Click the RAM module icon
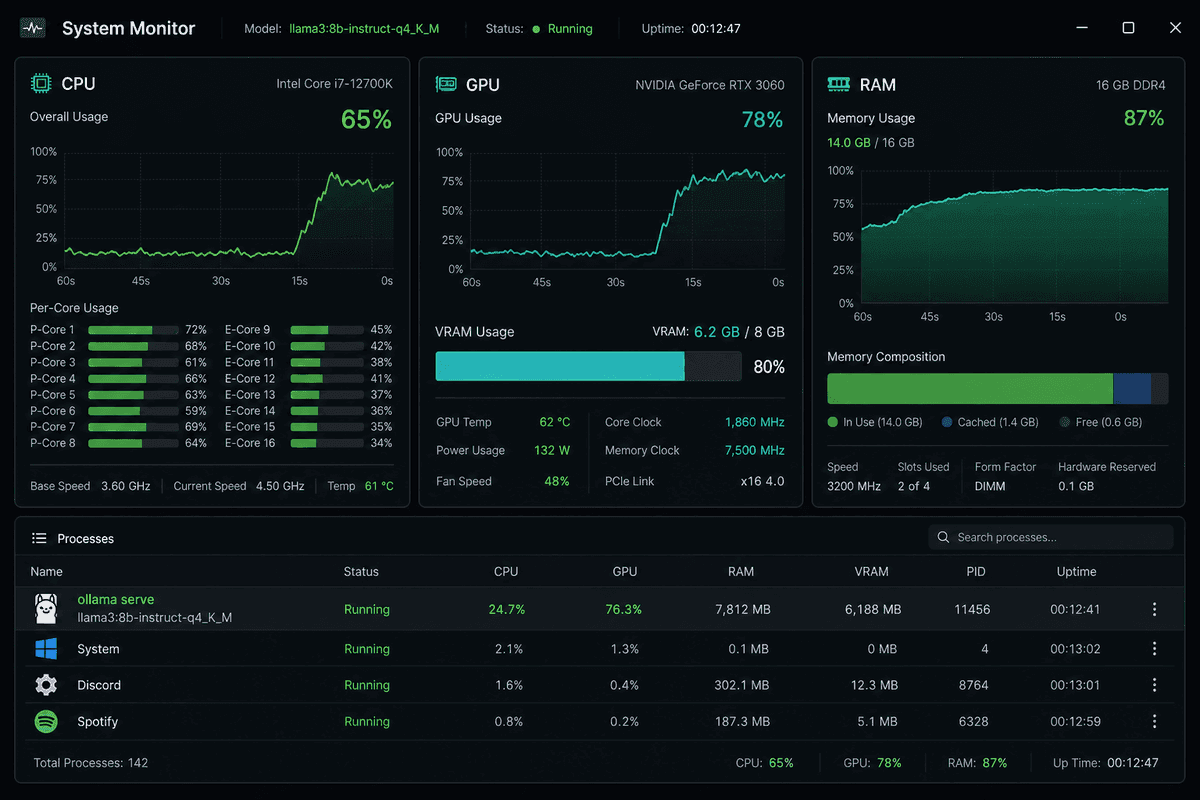 tap(839, 85)
